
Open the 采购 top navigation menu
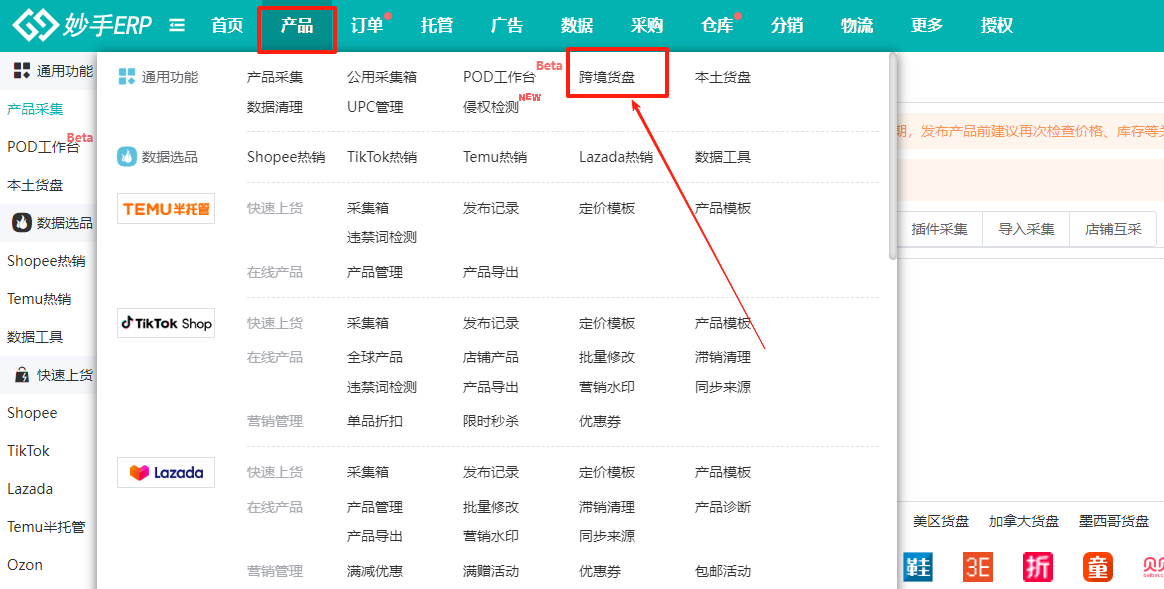point(647,25)
